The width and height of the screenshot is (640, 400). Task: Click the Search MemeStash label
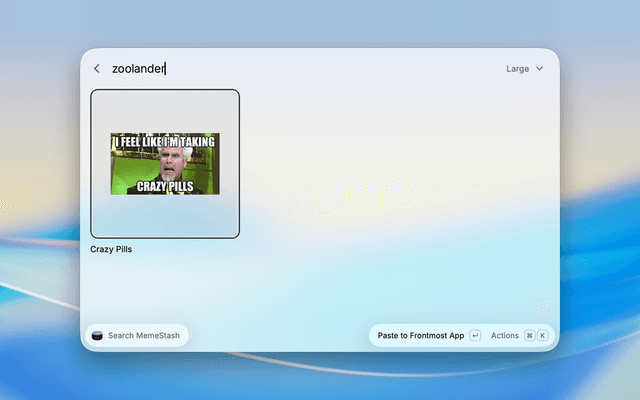click(144, 336)
